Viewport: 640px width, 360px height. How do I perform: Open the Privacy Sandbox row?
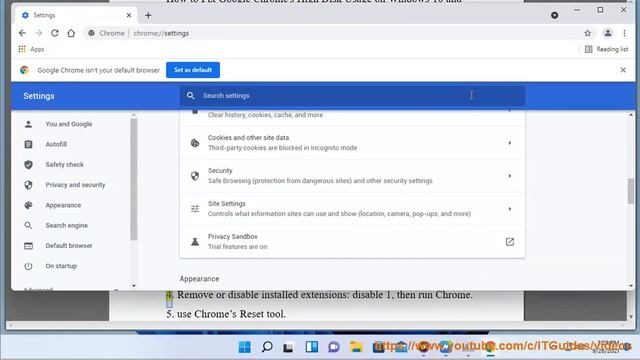point(352,242)
